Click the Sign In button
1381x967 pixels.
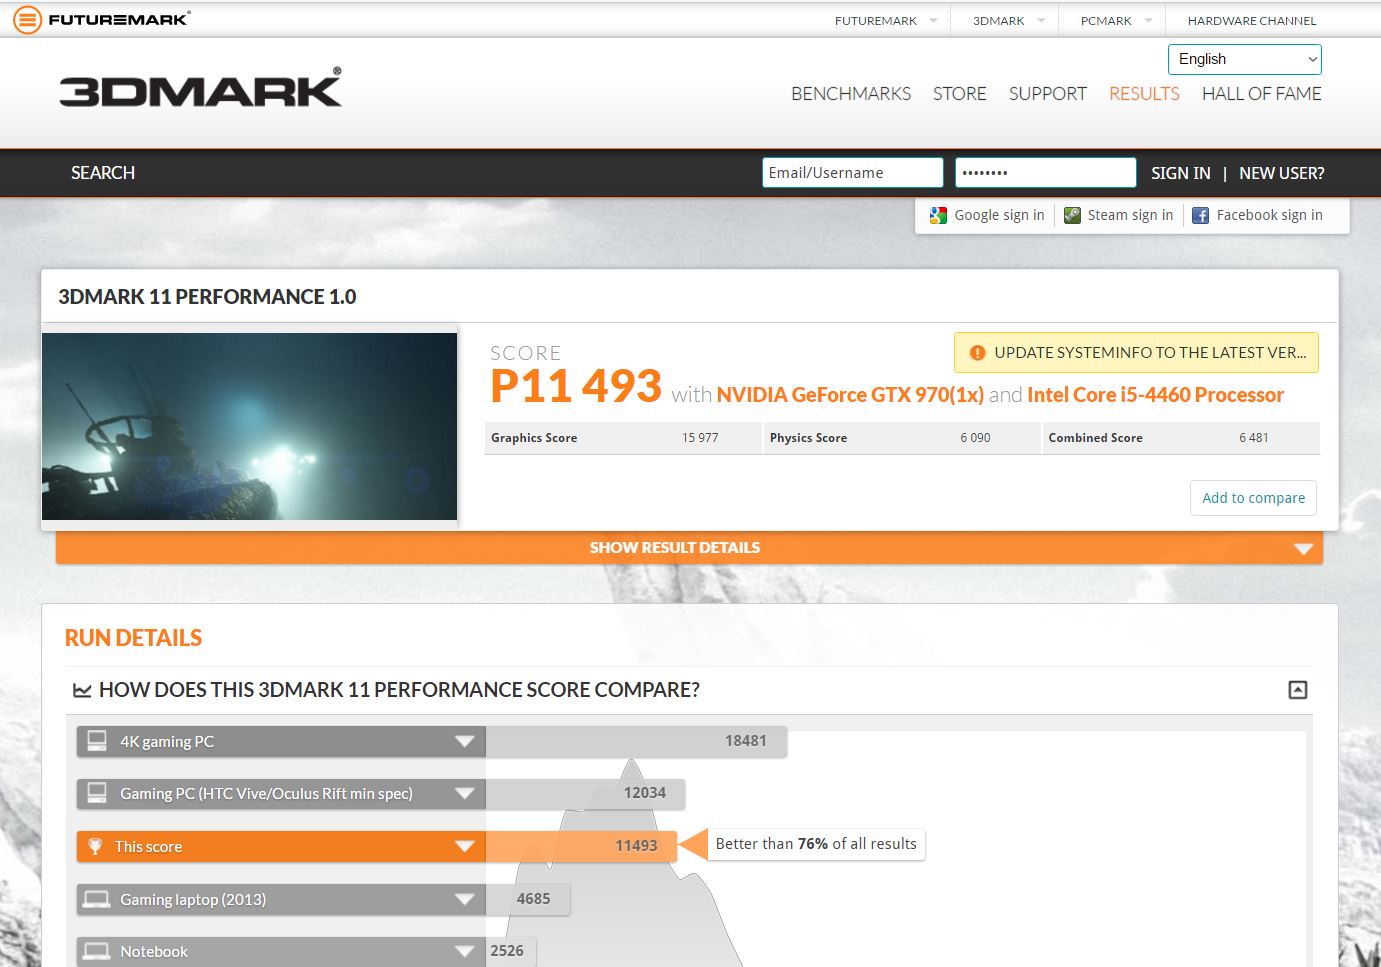click(1181, 173)
